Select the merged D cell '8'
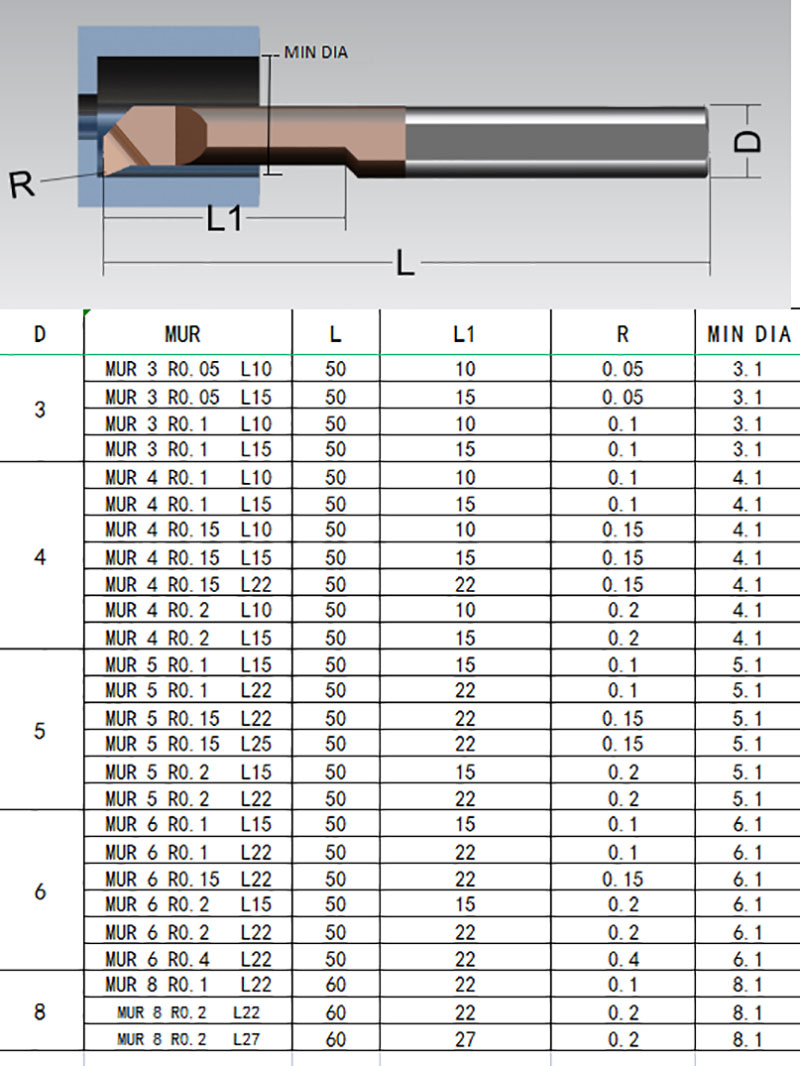 click(41, 1012)
